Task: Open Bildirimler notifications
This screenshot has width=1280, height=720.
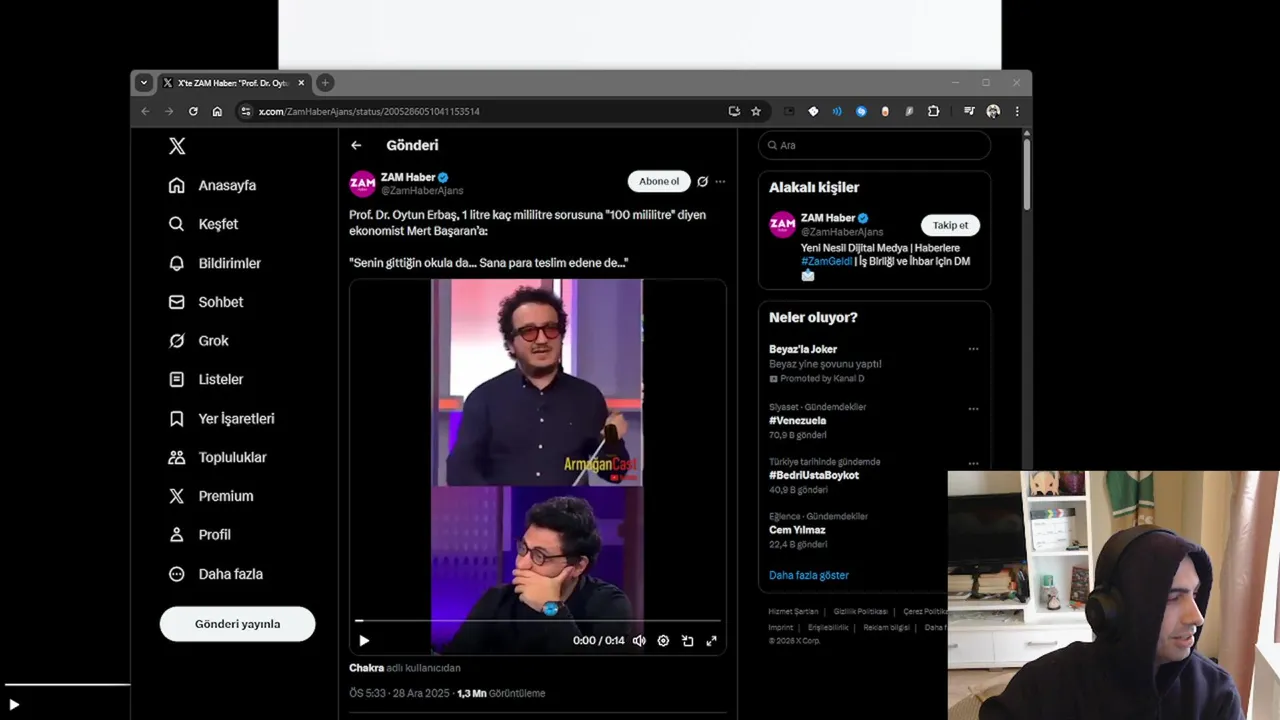Action: click(214, 263)
